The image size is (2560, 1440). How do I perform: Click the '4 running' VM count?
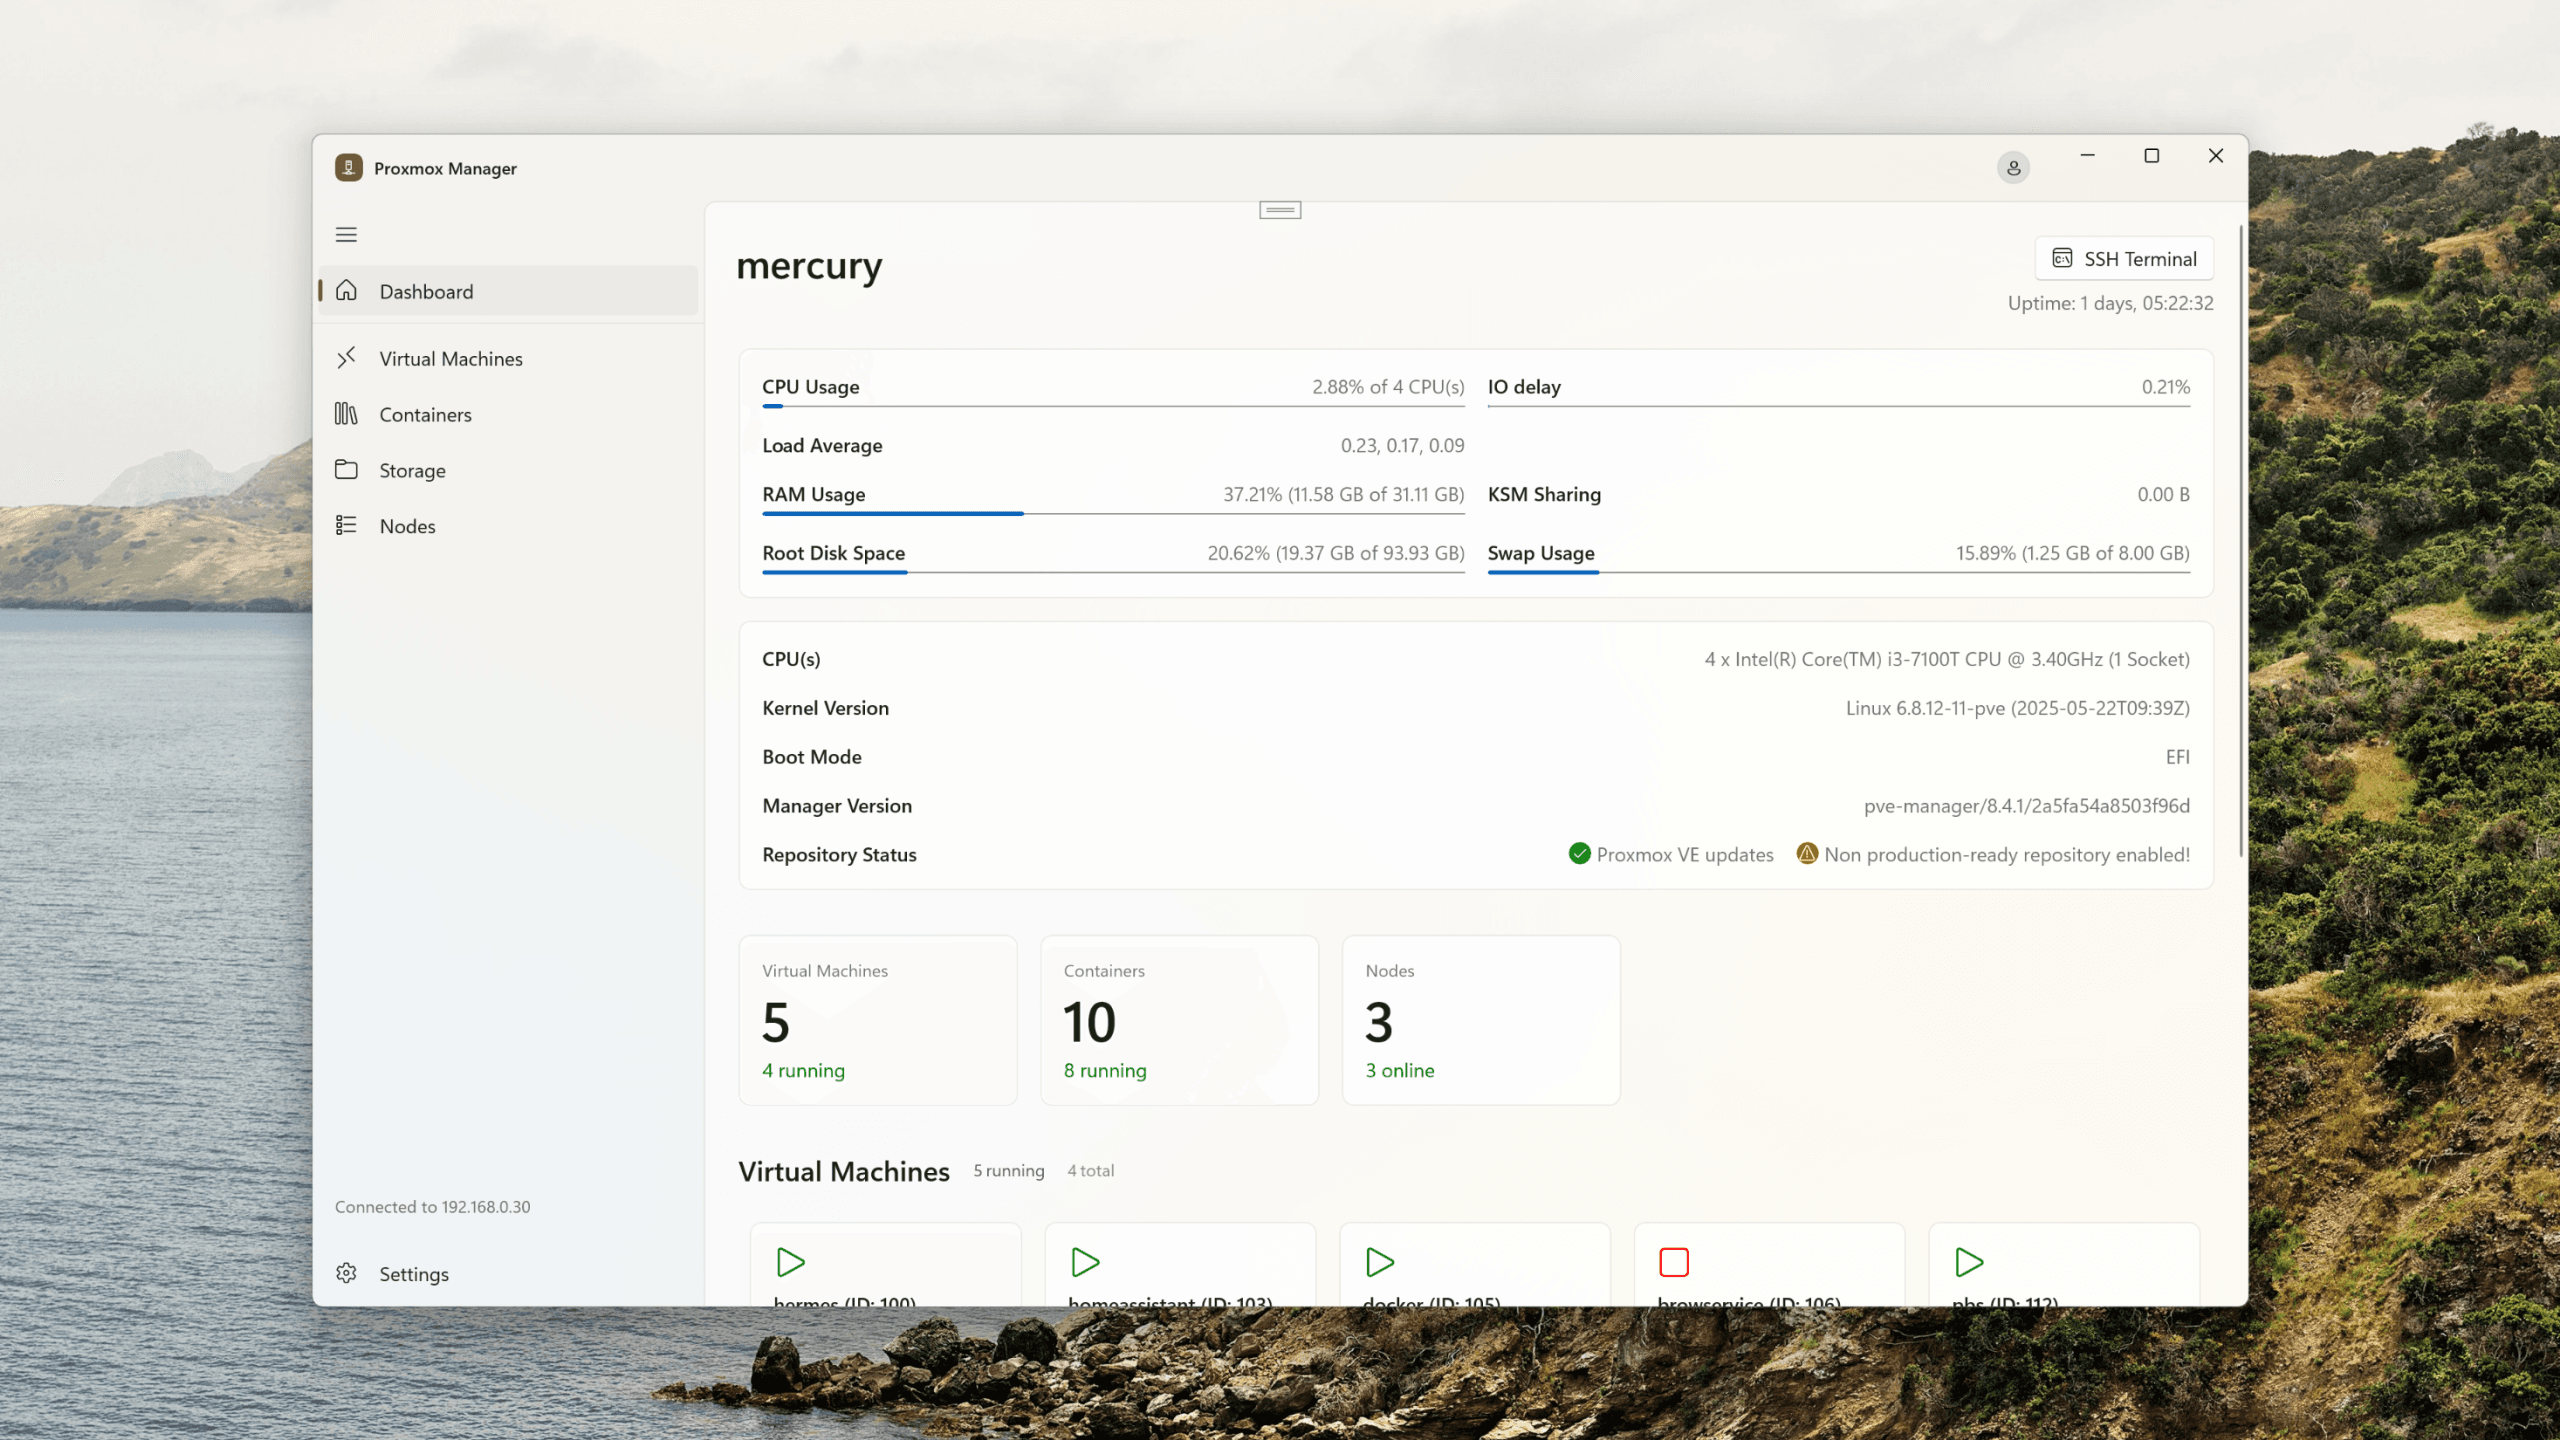(x=803, y=1070)
